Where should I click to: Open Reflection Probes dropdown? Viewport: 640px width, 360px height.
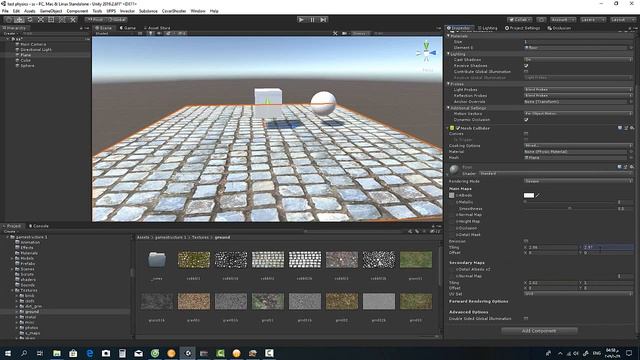[578, 96]
